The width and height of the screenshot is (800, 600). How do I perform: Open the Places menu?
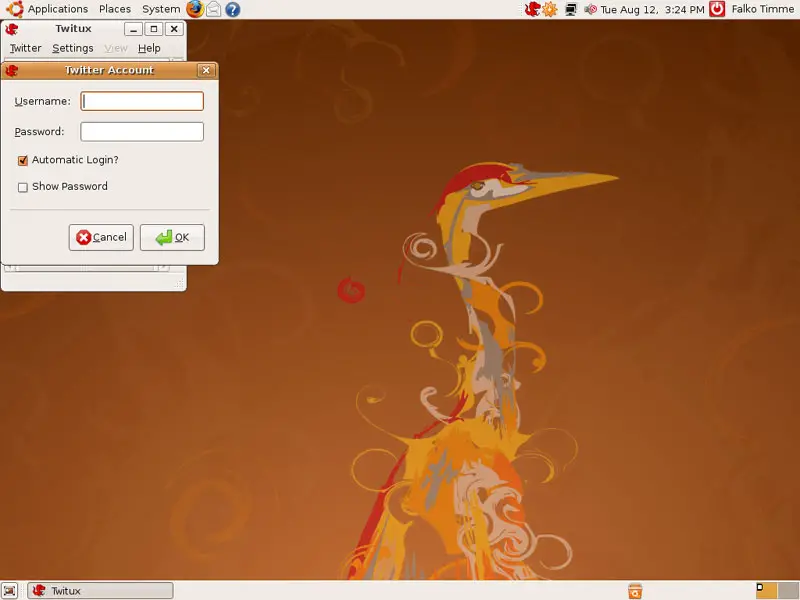115,9
